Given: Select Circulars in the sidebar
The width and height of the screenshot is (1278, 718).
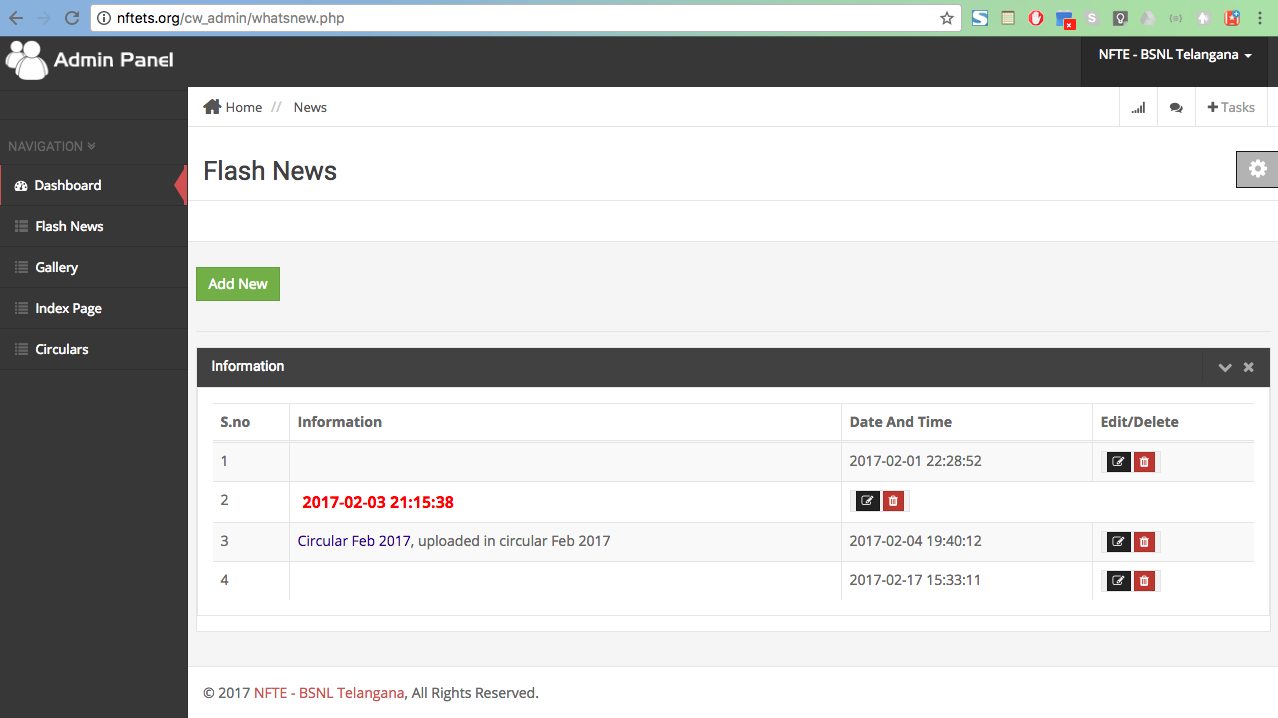Looking at the screenshot, I should (61, 350).
